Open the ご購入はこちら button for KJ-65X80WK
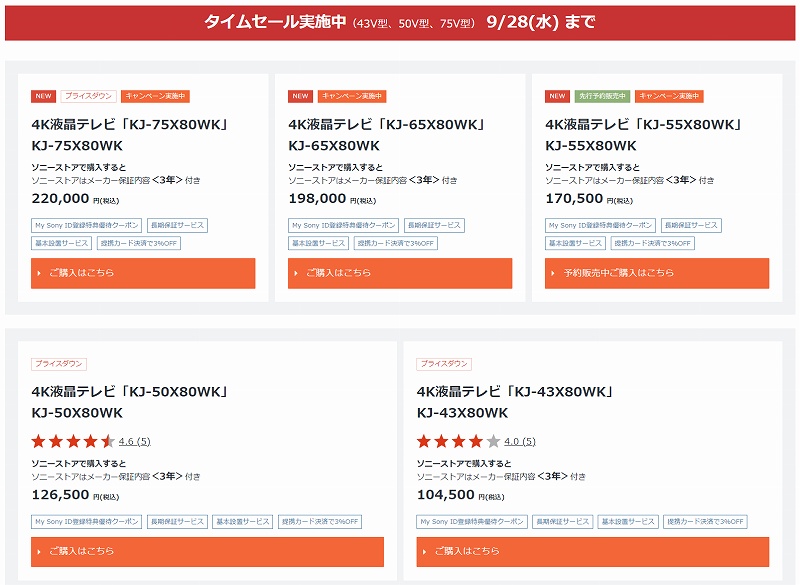Viewport: 800px width, 585px height. (400, 273)
